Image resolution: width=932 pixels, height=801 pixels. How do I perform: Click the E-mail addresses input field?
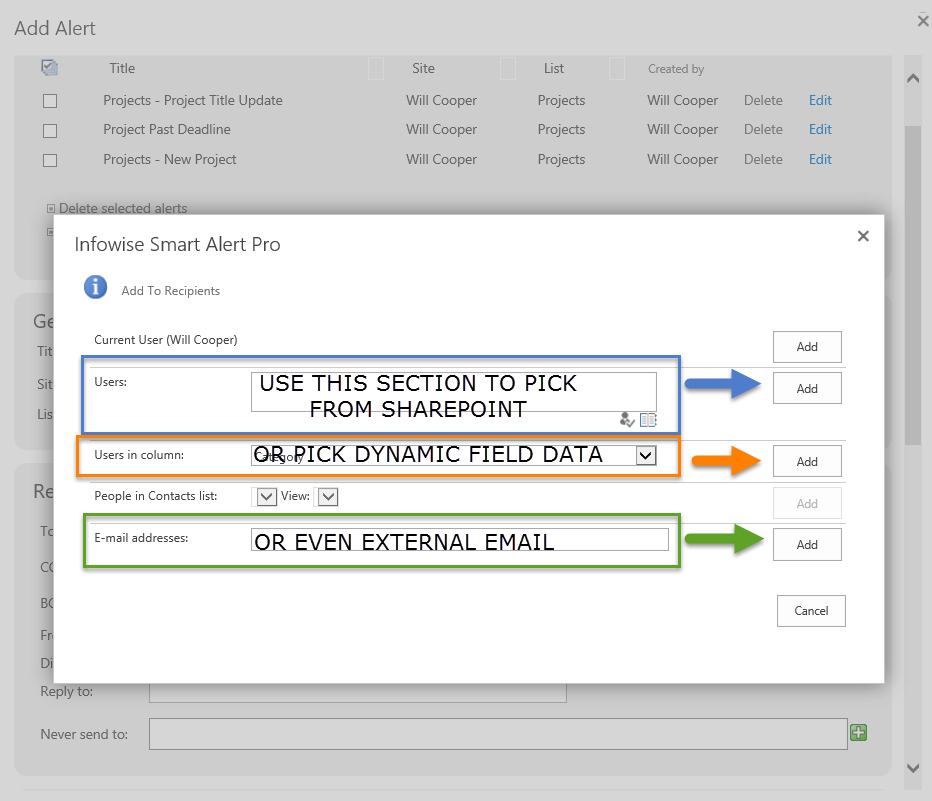click(459, 540)
